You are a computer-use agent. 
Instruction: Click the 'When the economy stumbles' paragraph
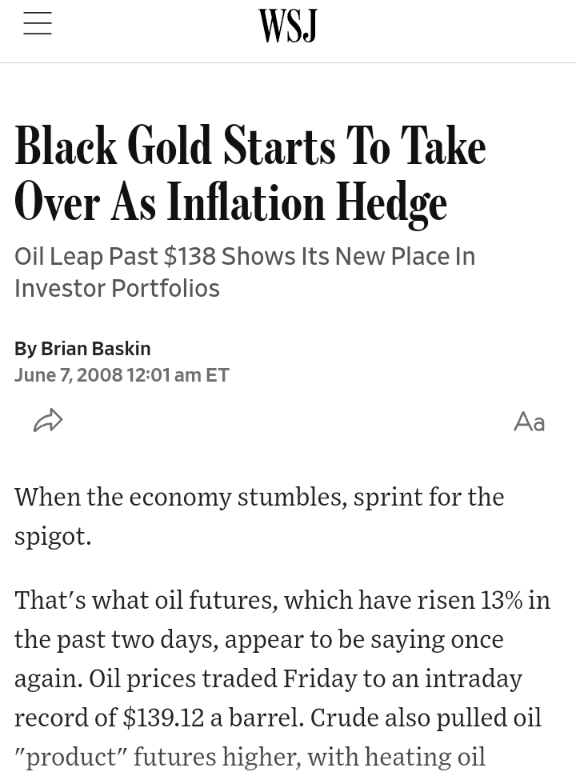(x=259, y=516)
